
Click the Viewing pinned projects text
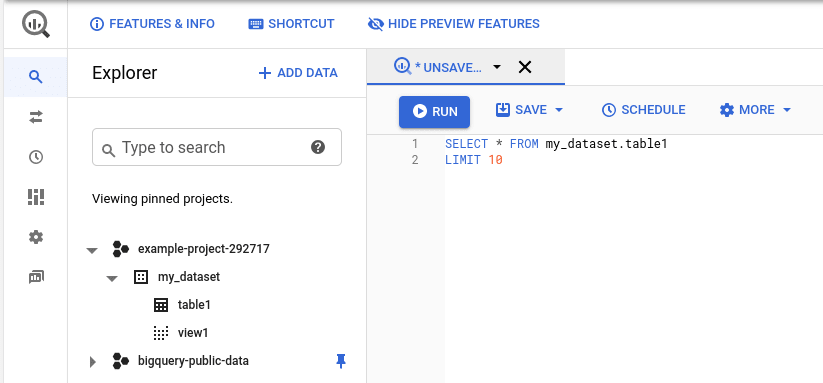(x=162, y=199)
